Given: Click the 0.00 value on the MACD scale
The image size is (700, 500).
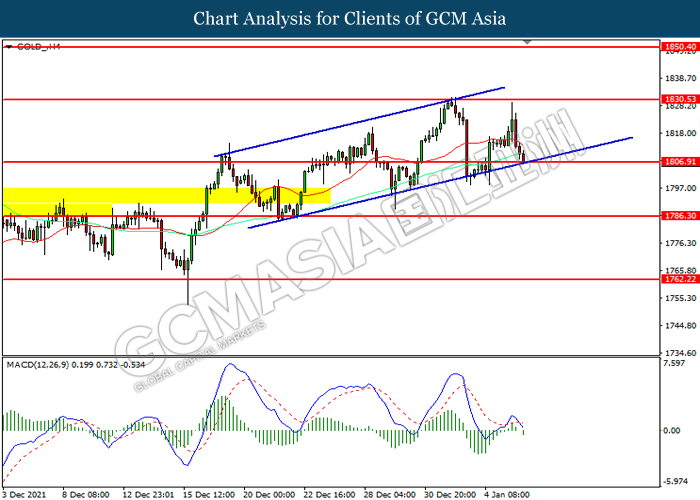Looking at the screenshot, I should [672, 430].
